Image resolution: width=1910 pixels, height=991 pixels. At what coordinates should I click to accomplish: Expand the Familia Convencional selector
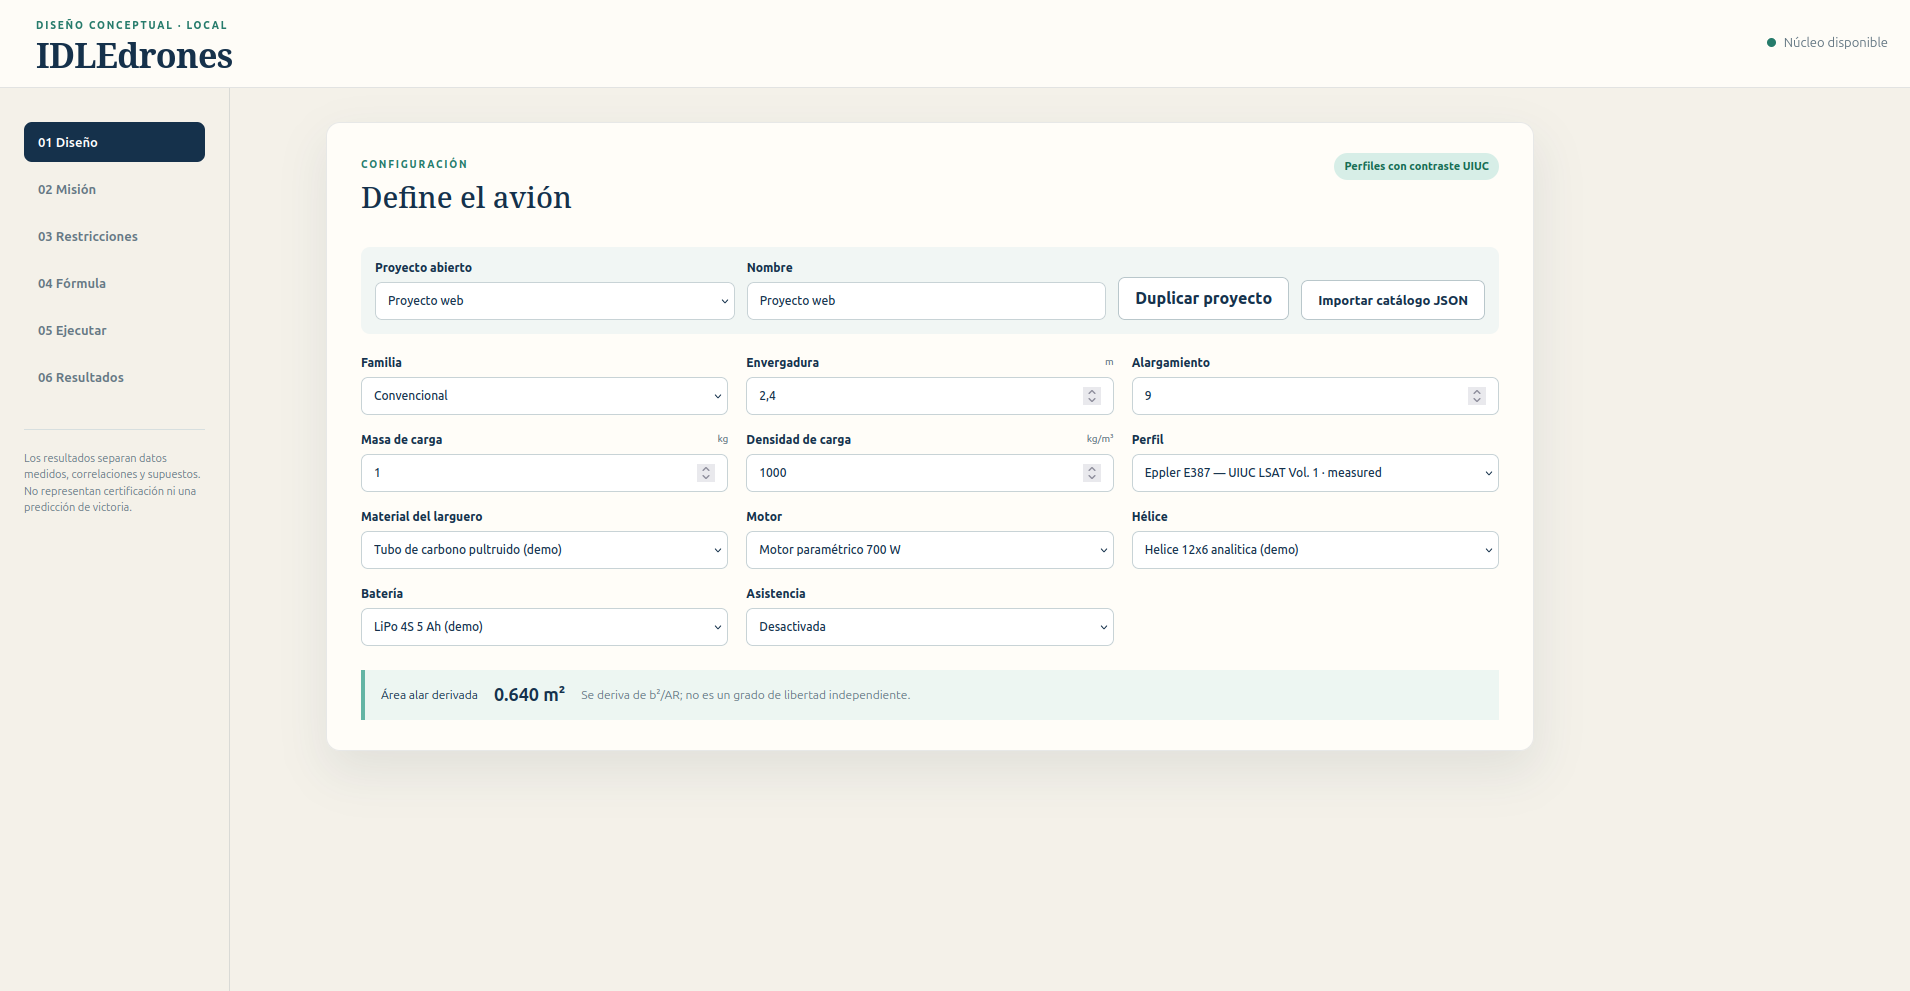tap(544, 396)
